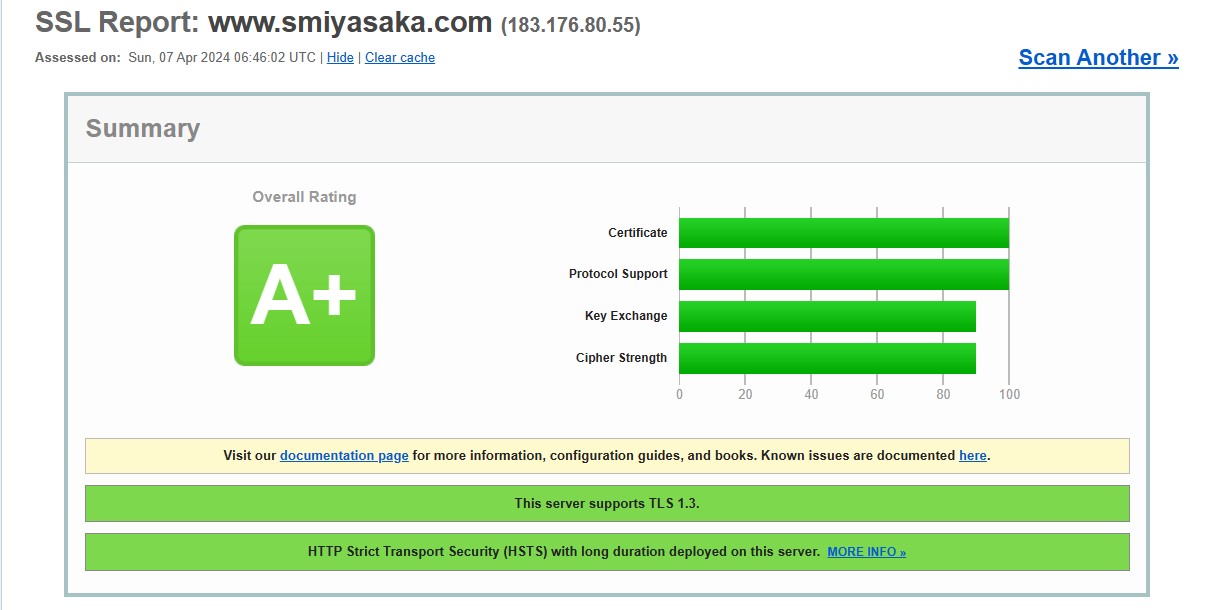Click the chart axis value 60
The image size is (1208, 610).
click(877, 394)
